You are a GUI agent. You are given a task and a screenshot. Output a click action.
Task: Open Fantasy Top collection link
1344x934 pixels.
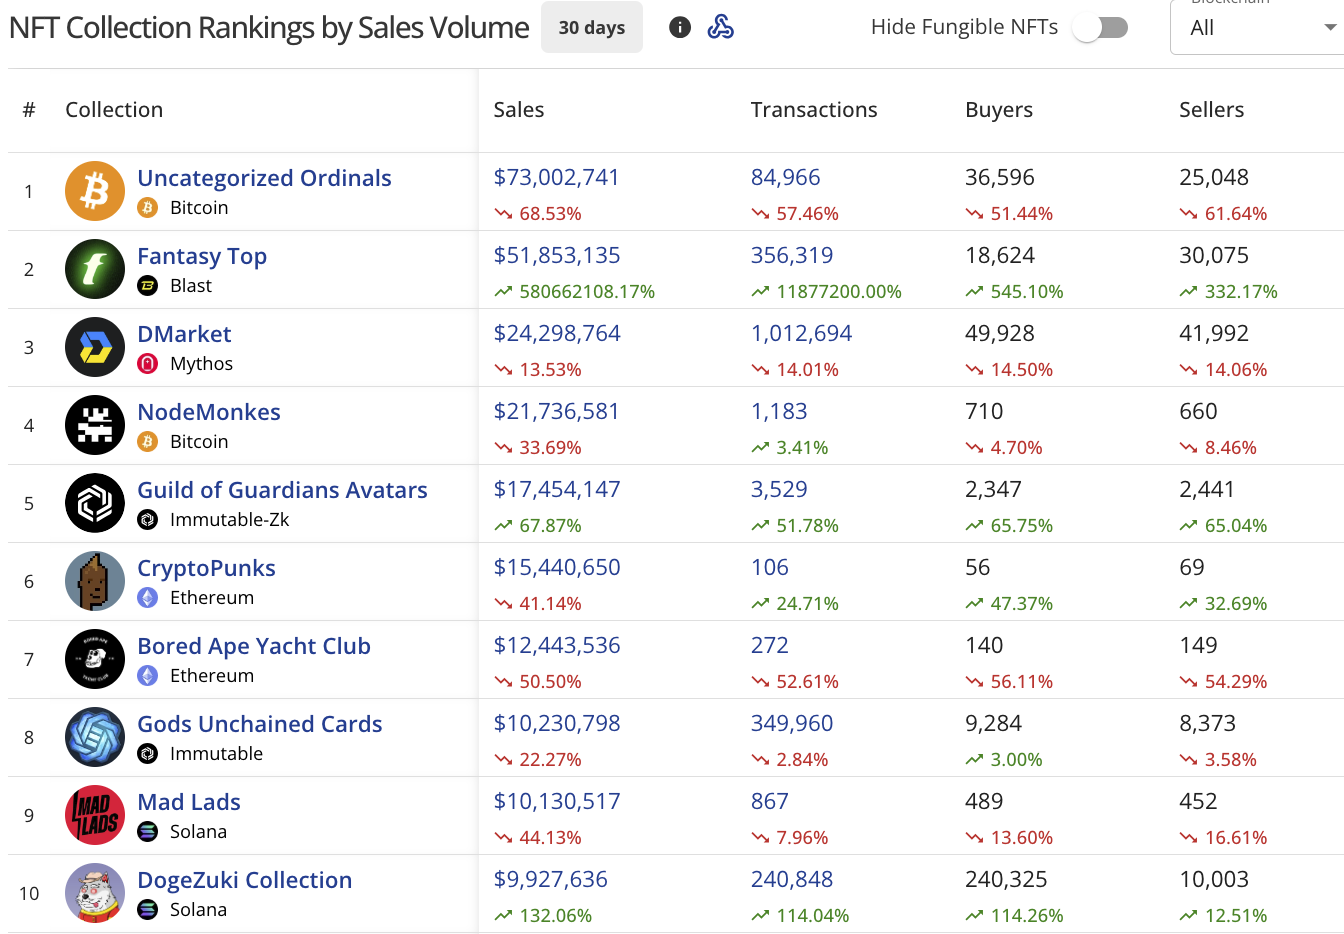click(202, 256)
